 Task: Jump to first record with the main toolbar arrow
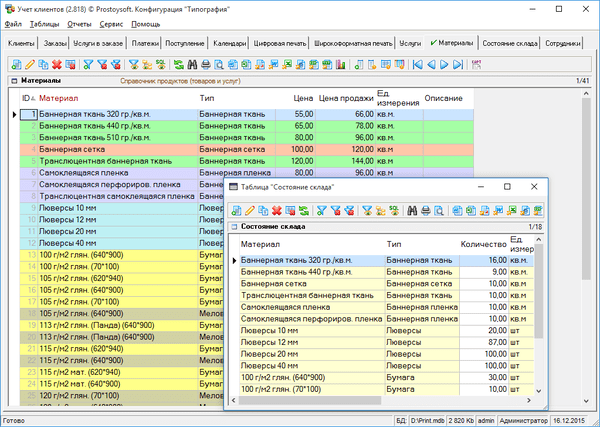pos(417,65)
